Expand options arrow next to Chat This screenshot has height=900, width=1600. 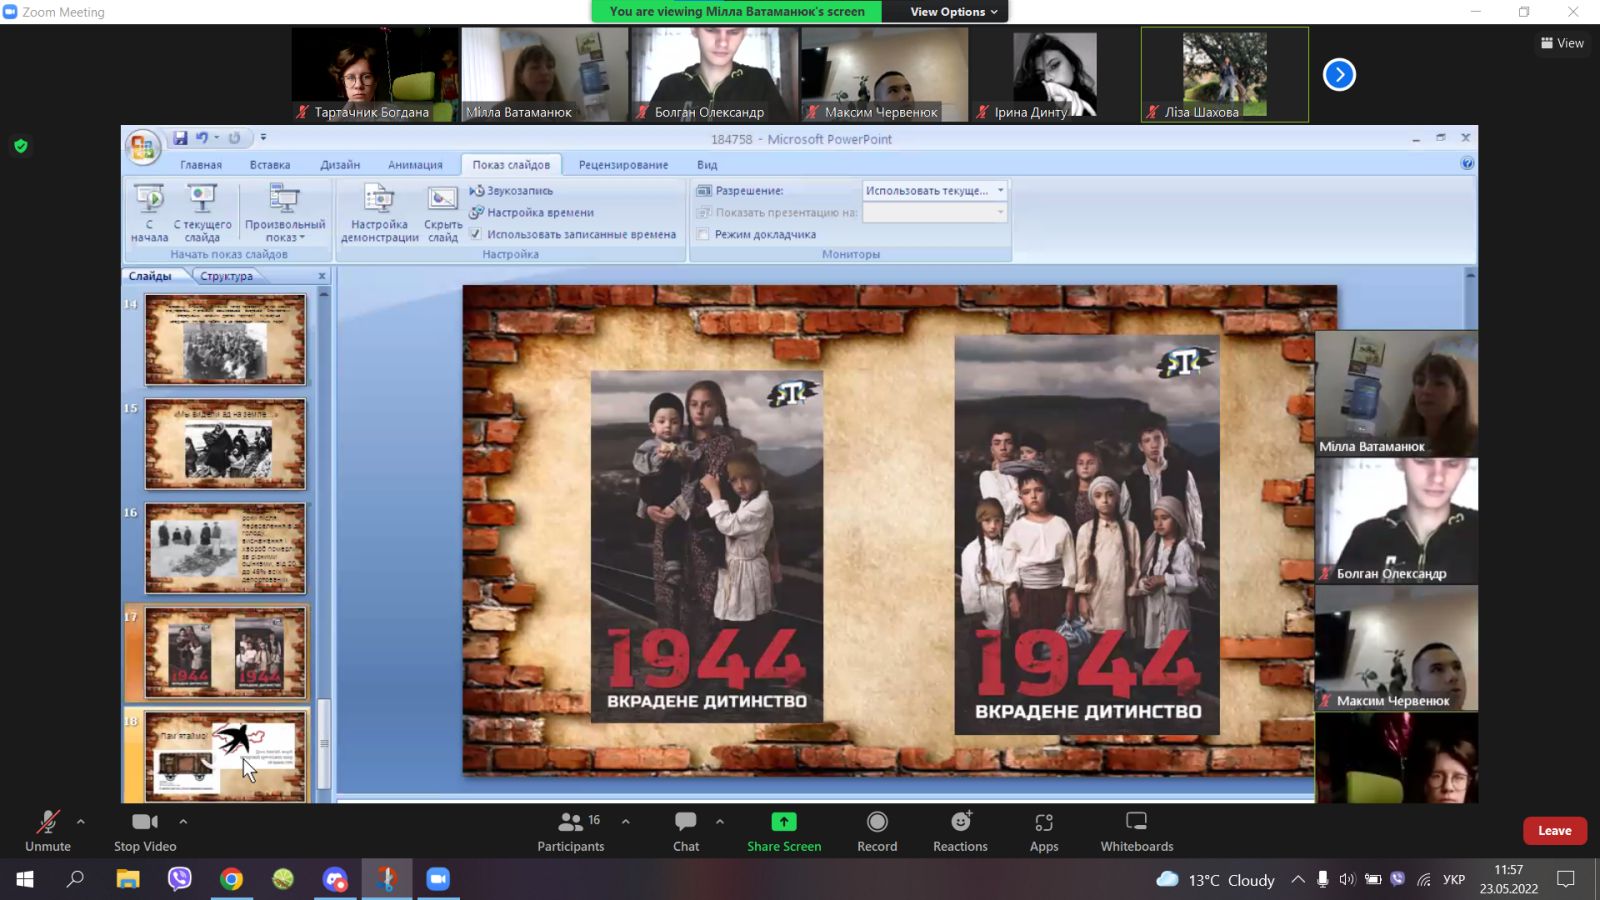point(720,821)
